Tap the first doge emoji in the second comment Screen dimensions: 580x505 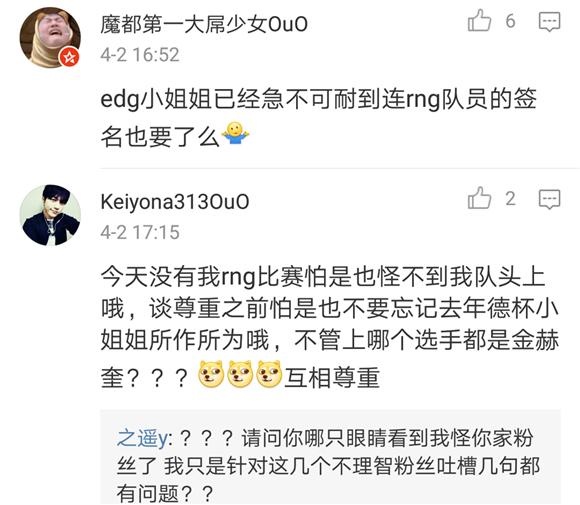pyautogui.click(x=211, y=374)
